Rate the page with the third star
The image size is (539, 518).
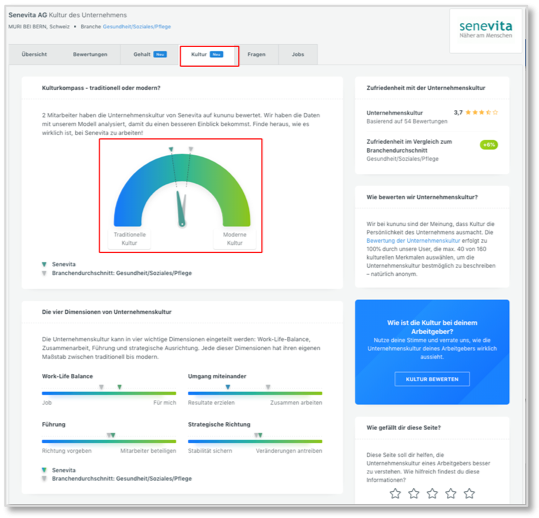[432, 494]
